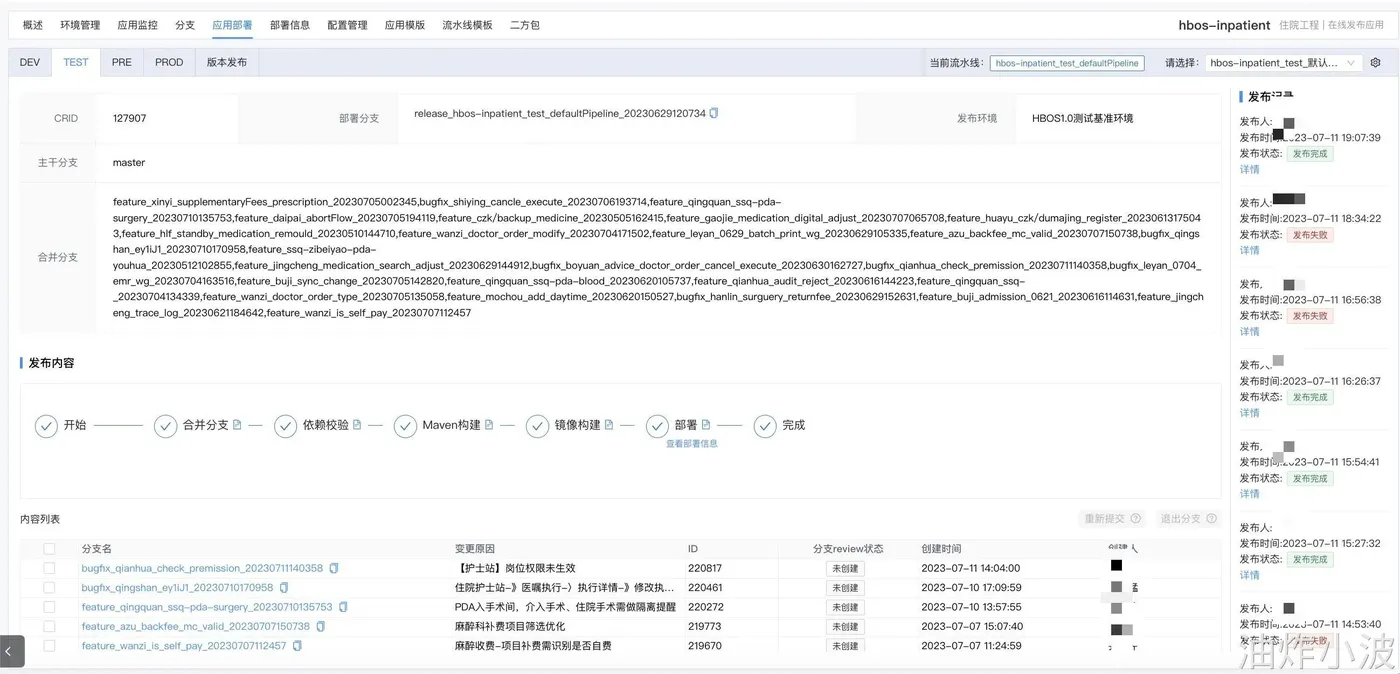Select all branches with header checkbox
1400x674 pixels.
click(49, 549)
